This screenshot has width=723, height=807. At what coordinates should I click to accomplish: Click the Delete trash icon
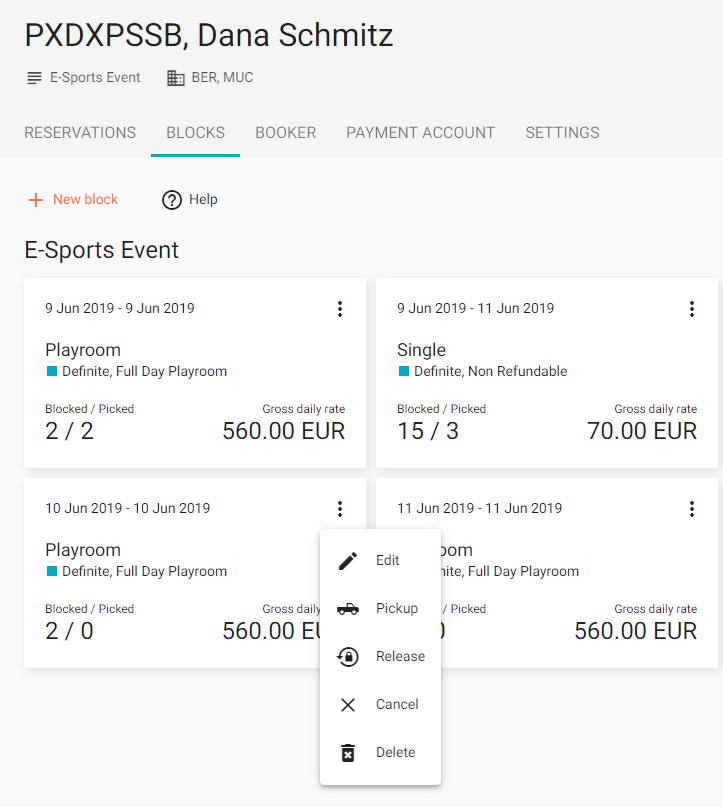coord(348,752)
